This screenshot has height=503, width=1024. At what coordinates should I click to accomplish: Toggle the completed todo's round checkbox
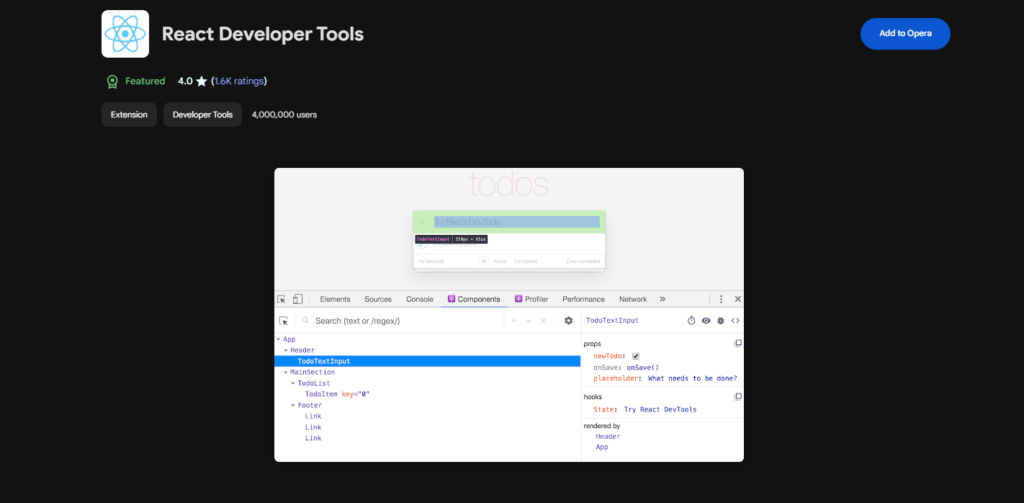[421, 246]
